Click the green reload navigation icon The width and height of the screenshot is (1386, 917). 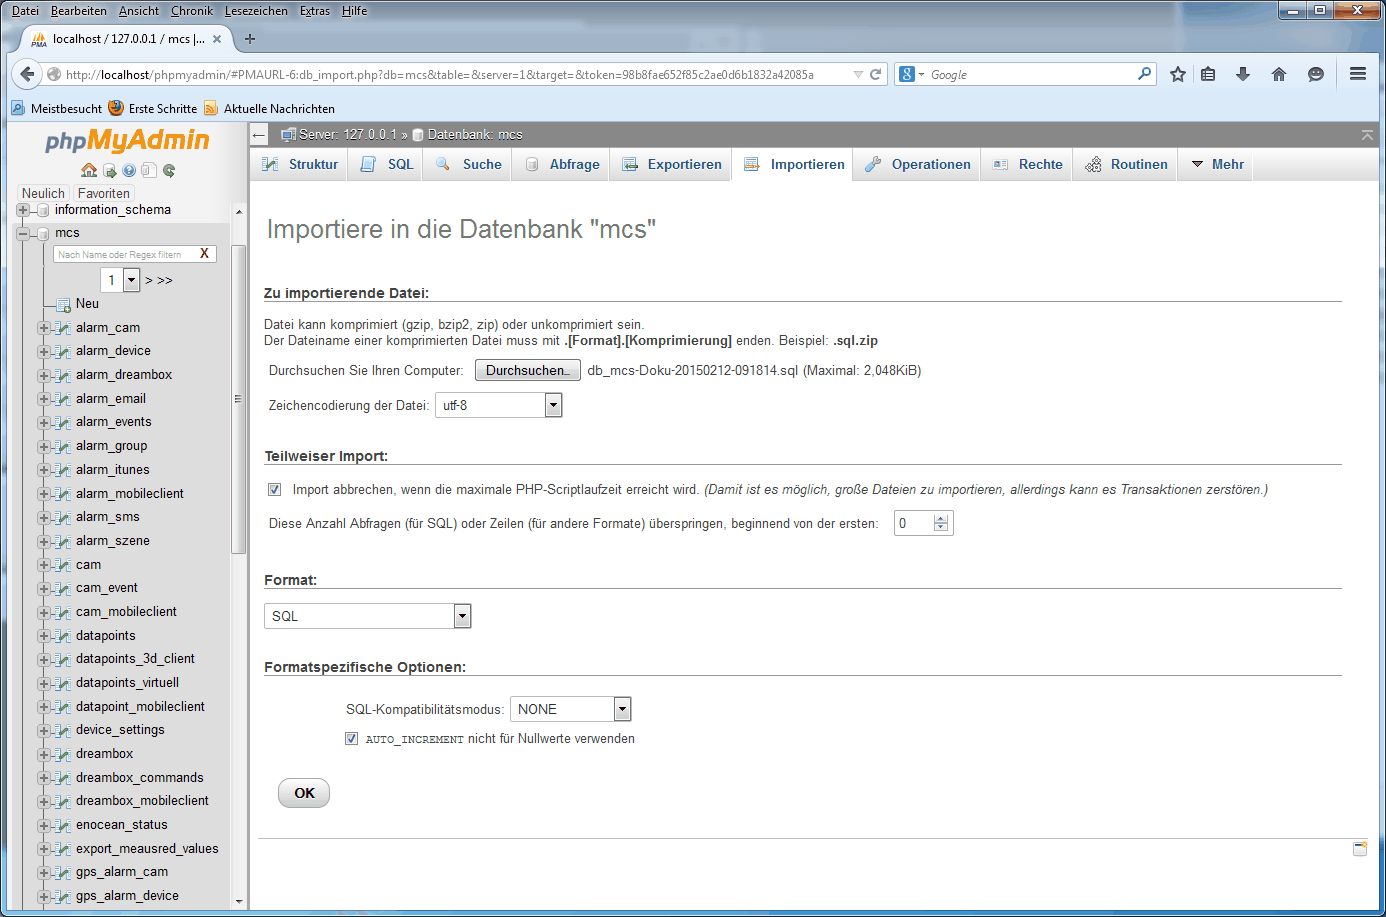169,171
